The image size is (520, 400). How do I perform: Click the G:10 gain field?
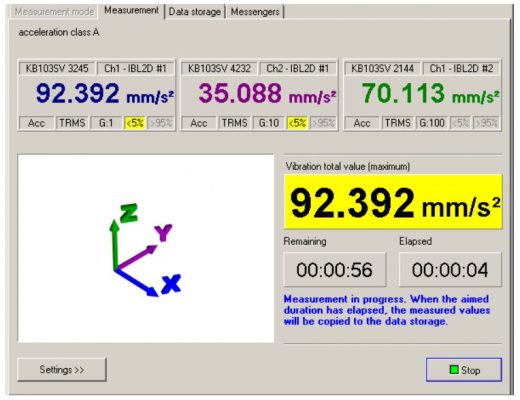click(269, 123)
